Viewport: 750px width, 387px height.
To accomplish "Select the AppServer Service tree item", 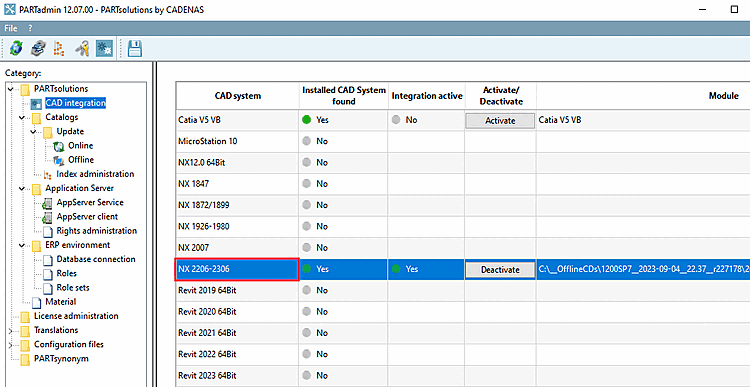I will click(x=90, y=202).
